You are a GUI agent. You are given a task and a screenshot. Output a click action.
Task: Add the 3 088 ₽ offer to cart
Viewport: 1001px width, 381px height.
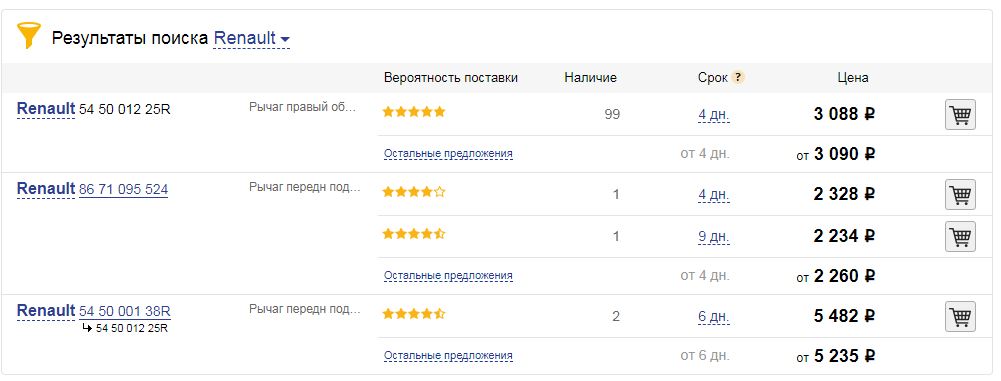(960, 116)
